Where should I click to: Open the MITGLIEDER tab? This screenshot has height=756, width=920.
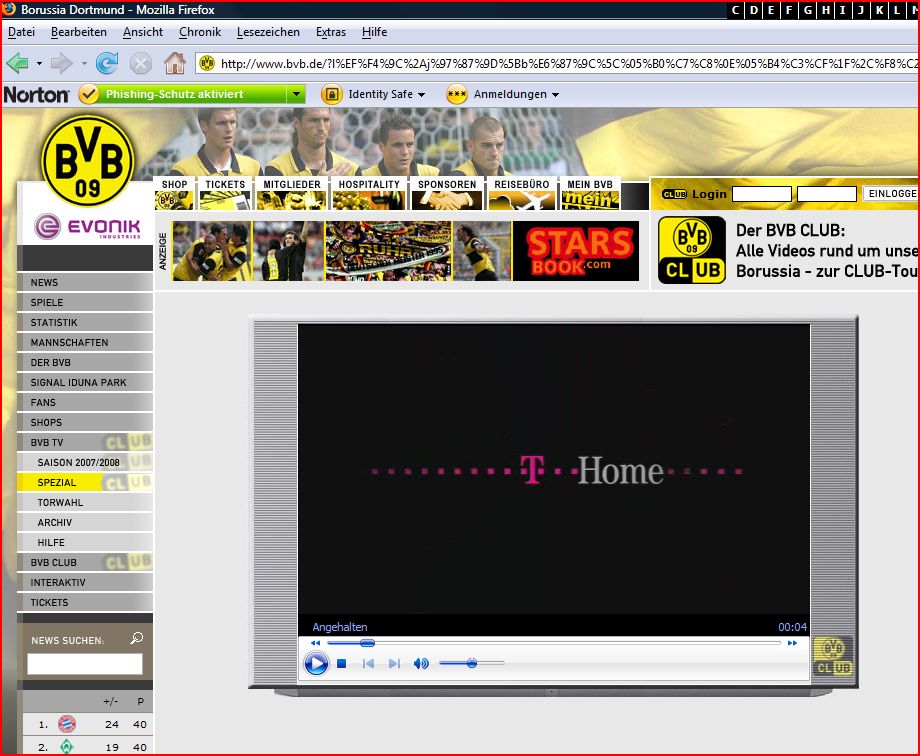click(292, 193)
